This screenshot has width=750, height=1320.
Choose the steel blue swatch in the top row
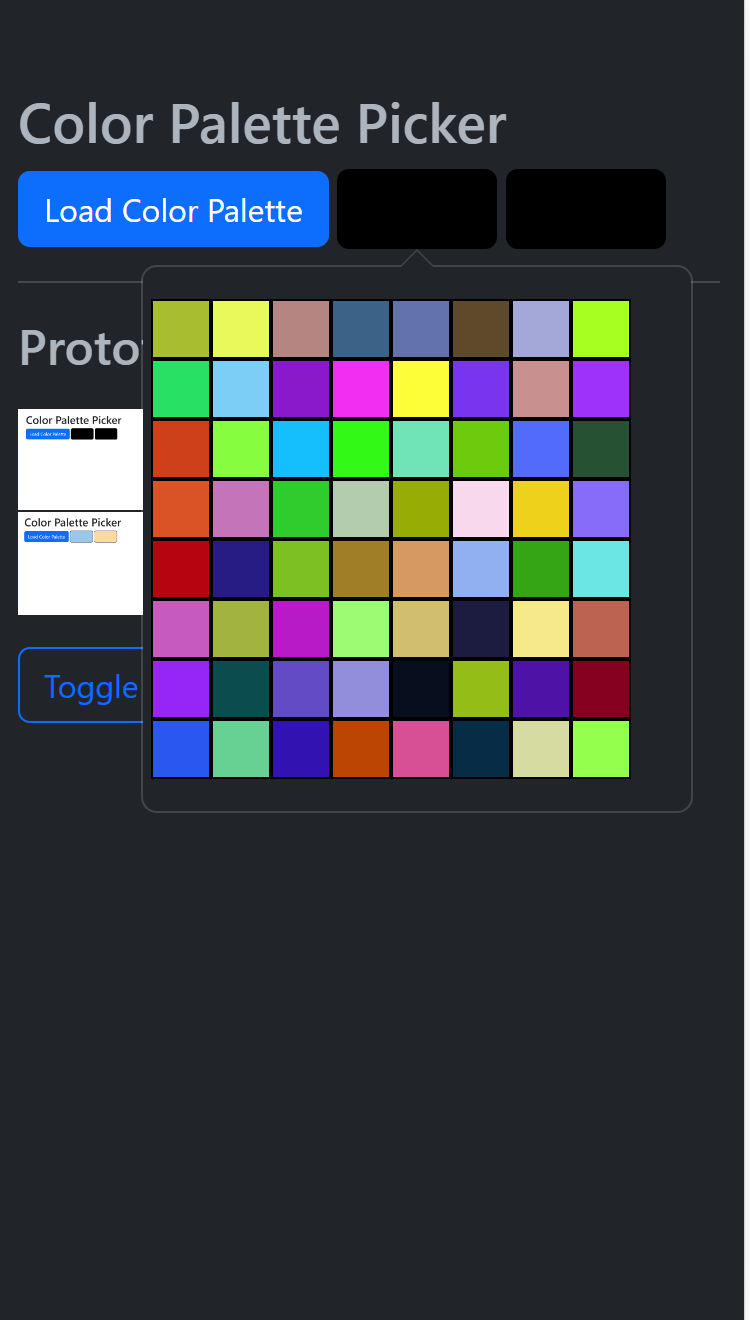pyautogui.click(x=361, y=329)
